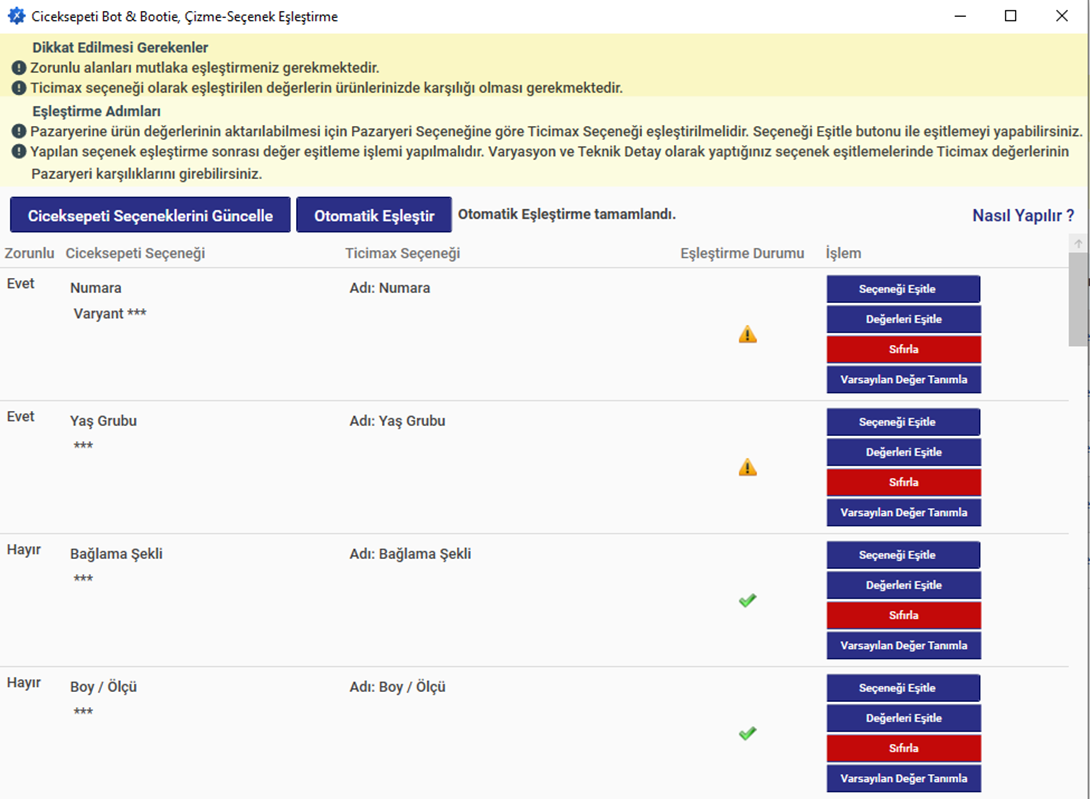Click Değerleri Eşitle for Yaş Grubu row
Screen dimensions: 1090x799
(x=903, y=452)
